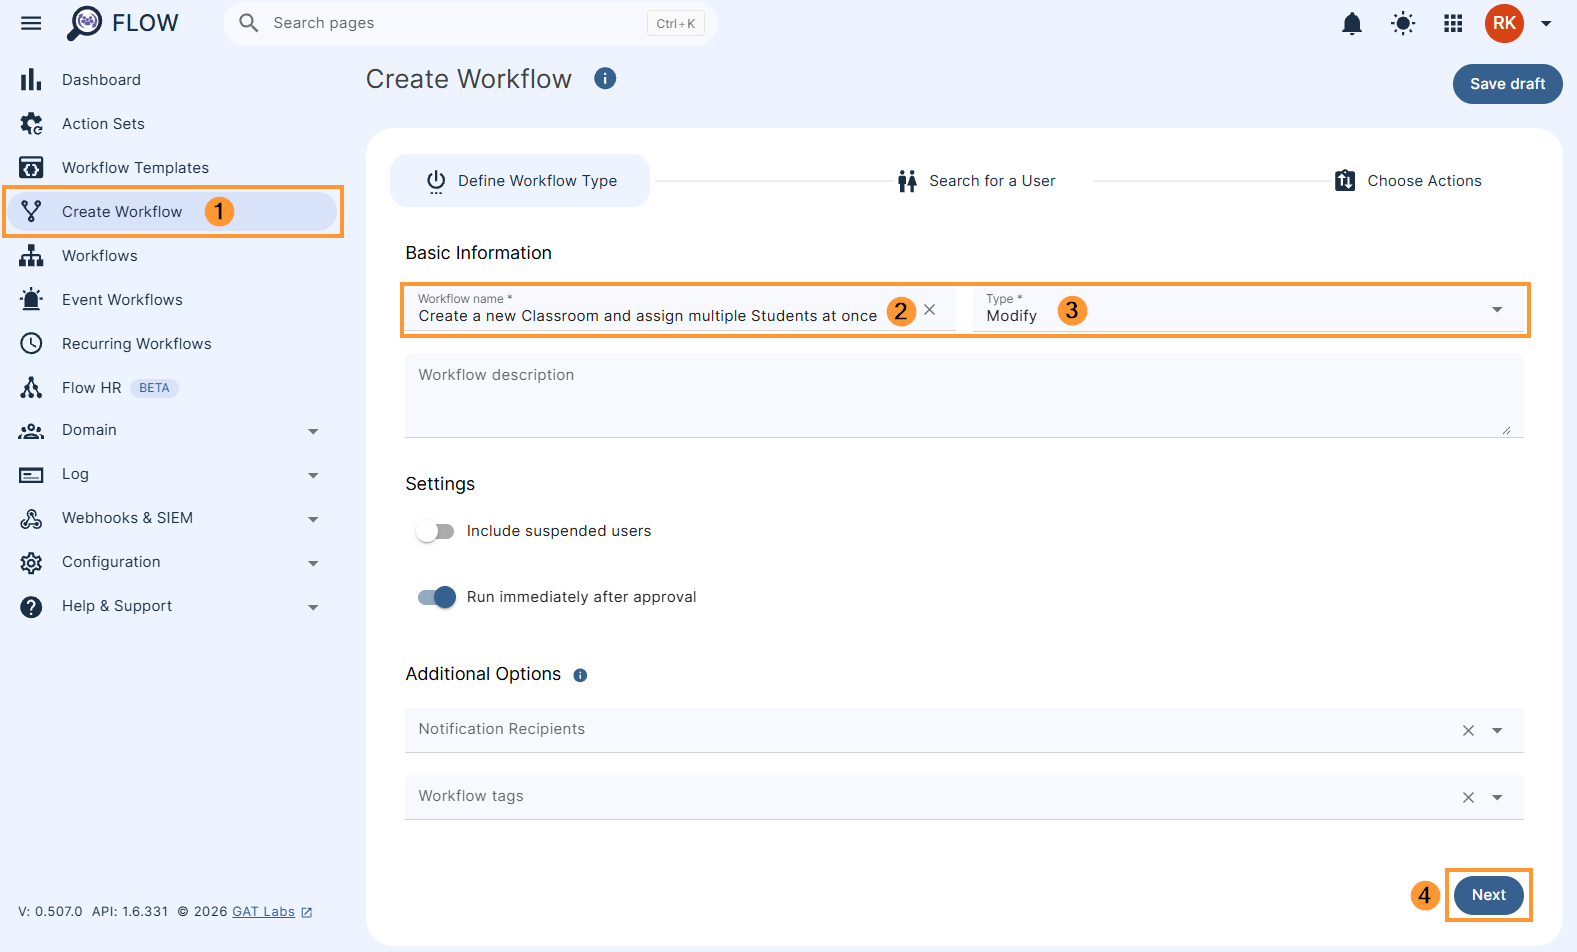Screen dimensions: 1577x952
Task: Open the RK user avatar
Action: 1504,23
